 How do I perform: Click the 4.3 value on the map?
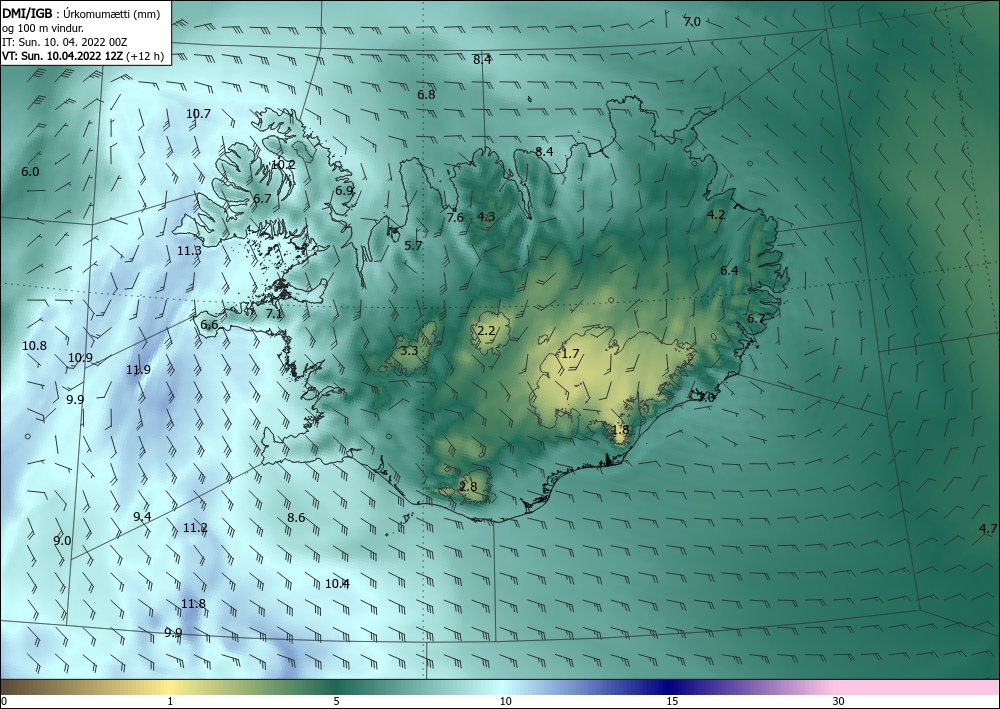click(486, 216)
